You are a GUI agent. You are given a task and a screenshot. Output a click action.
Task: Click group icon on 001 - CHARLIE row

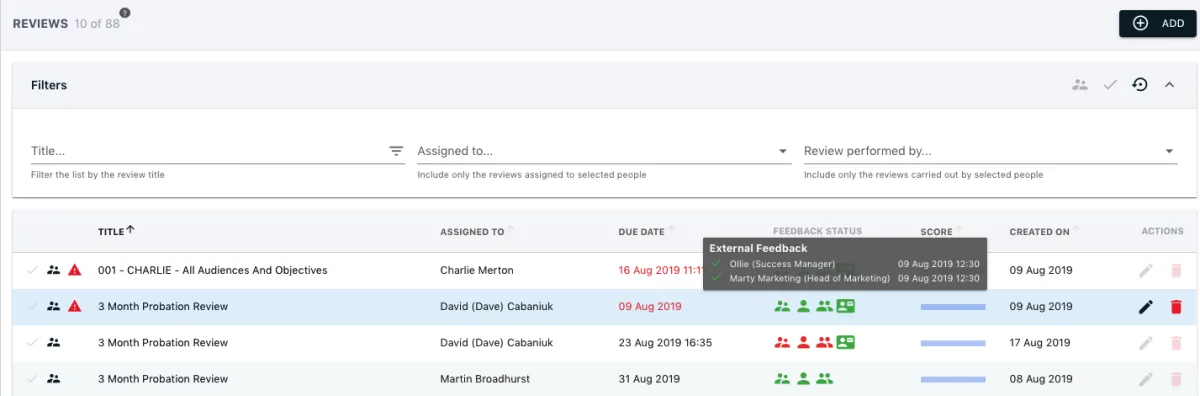pos(54,270)
